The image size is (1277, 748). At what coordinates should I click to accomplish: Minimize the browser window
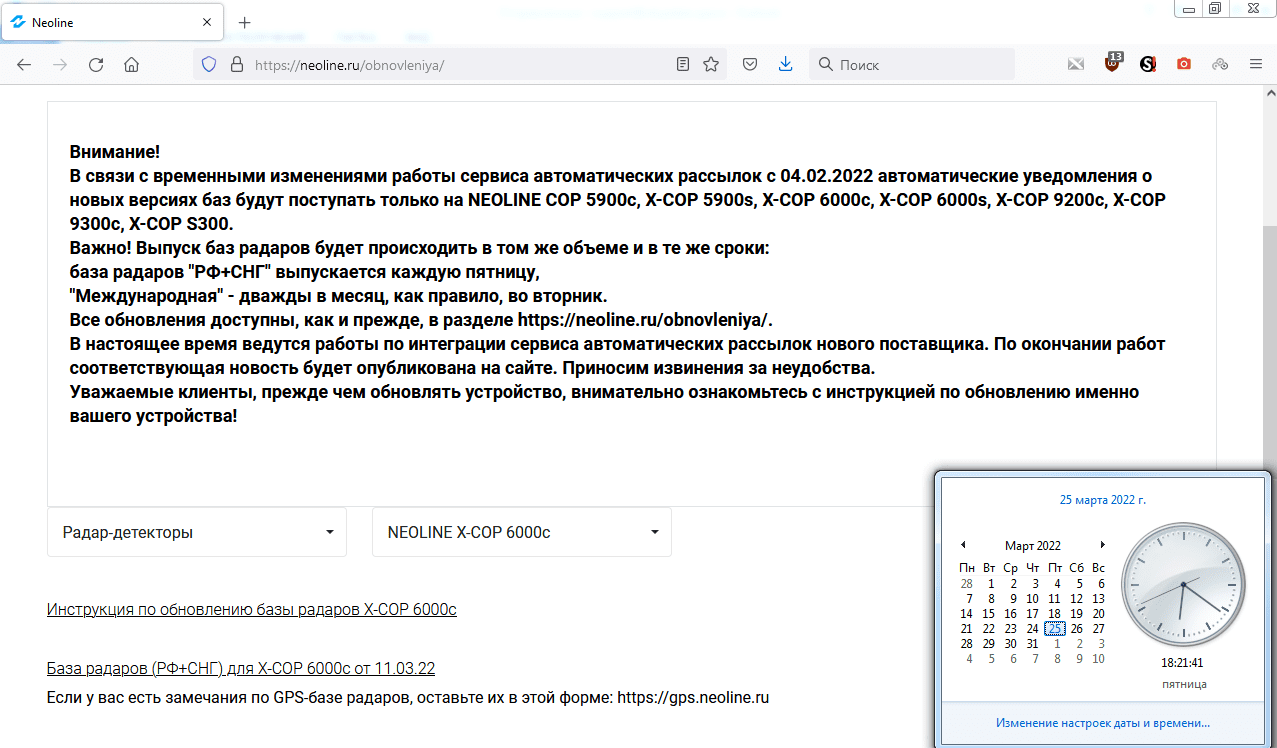pos(1188,8)
